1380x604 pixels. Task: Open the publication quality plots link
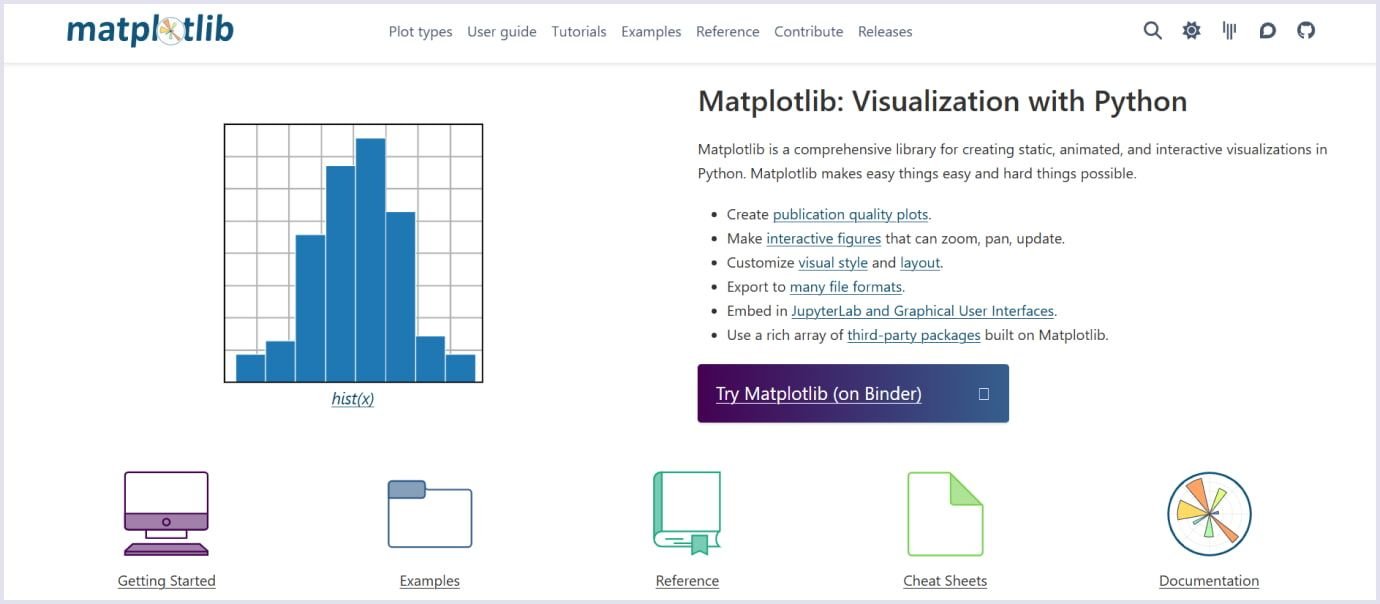coord(851,214)
